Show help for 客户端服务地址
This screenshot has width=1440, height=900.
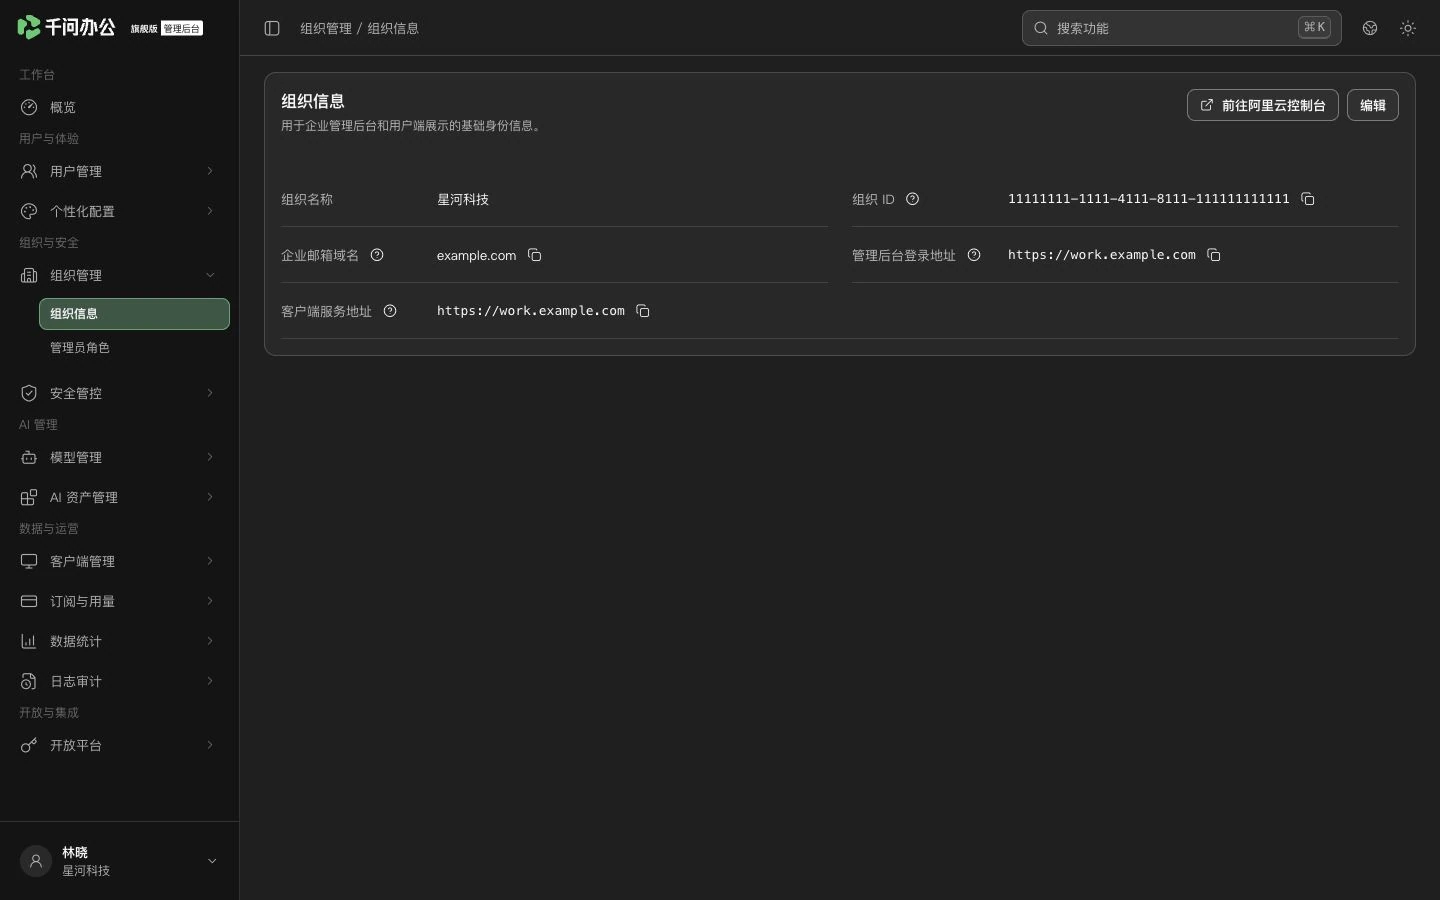[390, 311]
